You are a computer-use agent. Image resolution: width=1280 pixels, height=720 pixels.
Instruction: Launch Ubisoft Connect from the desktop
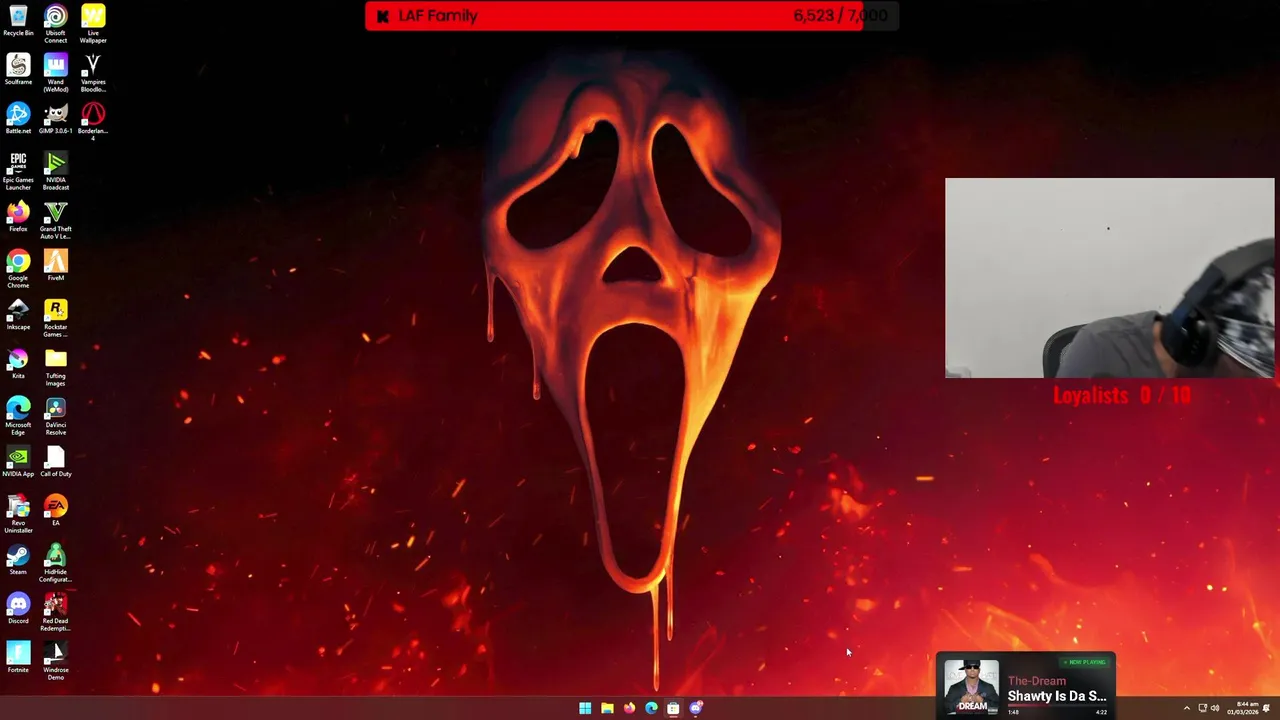pyautogui.click(x=56, y=24)
